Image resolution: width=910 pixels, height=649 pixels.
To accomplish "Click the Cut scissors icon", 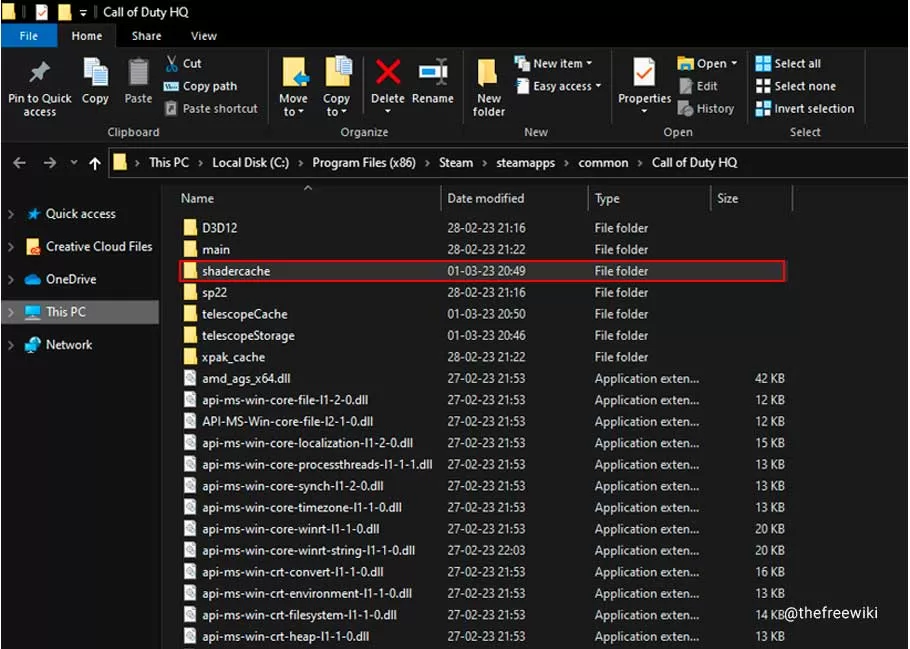I will click(x=171, y=63).
